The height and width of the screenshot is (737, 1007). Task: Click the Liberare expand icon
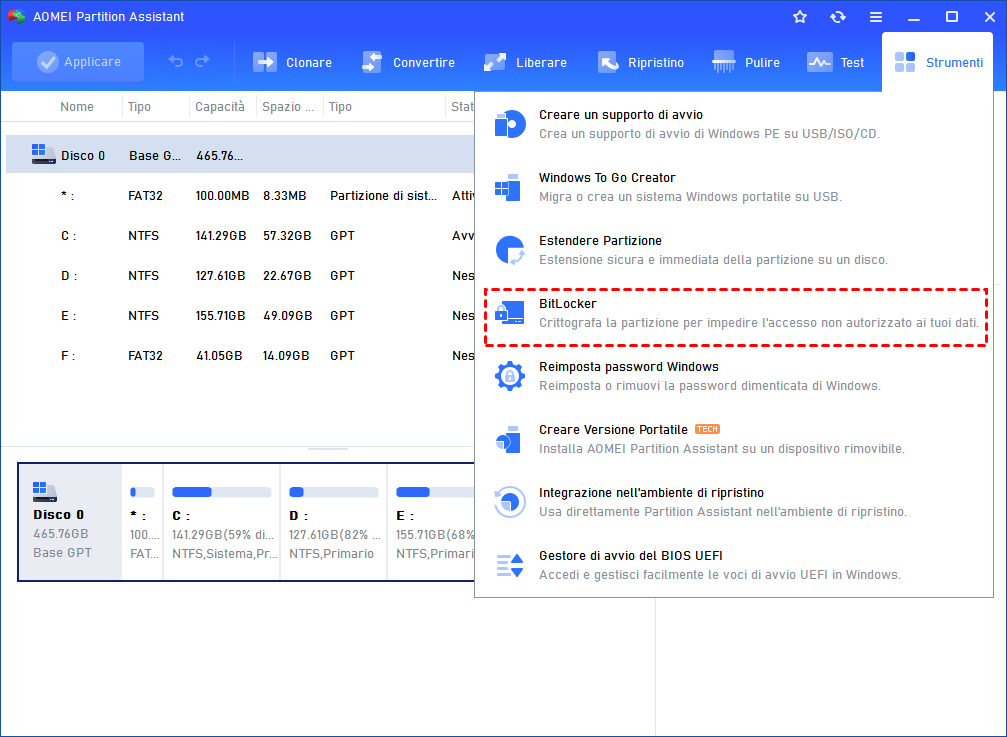click(x=495, y=62)
